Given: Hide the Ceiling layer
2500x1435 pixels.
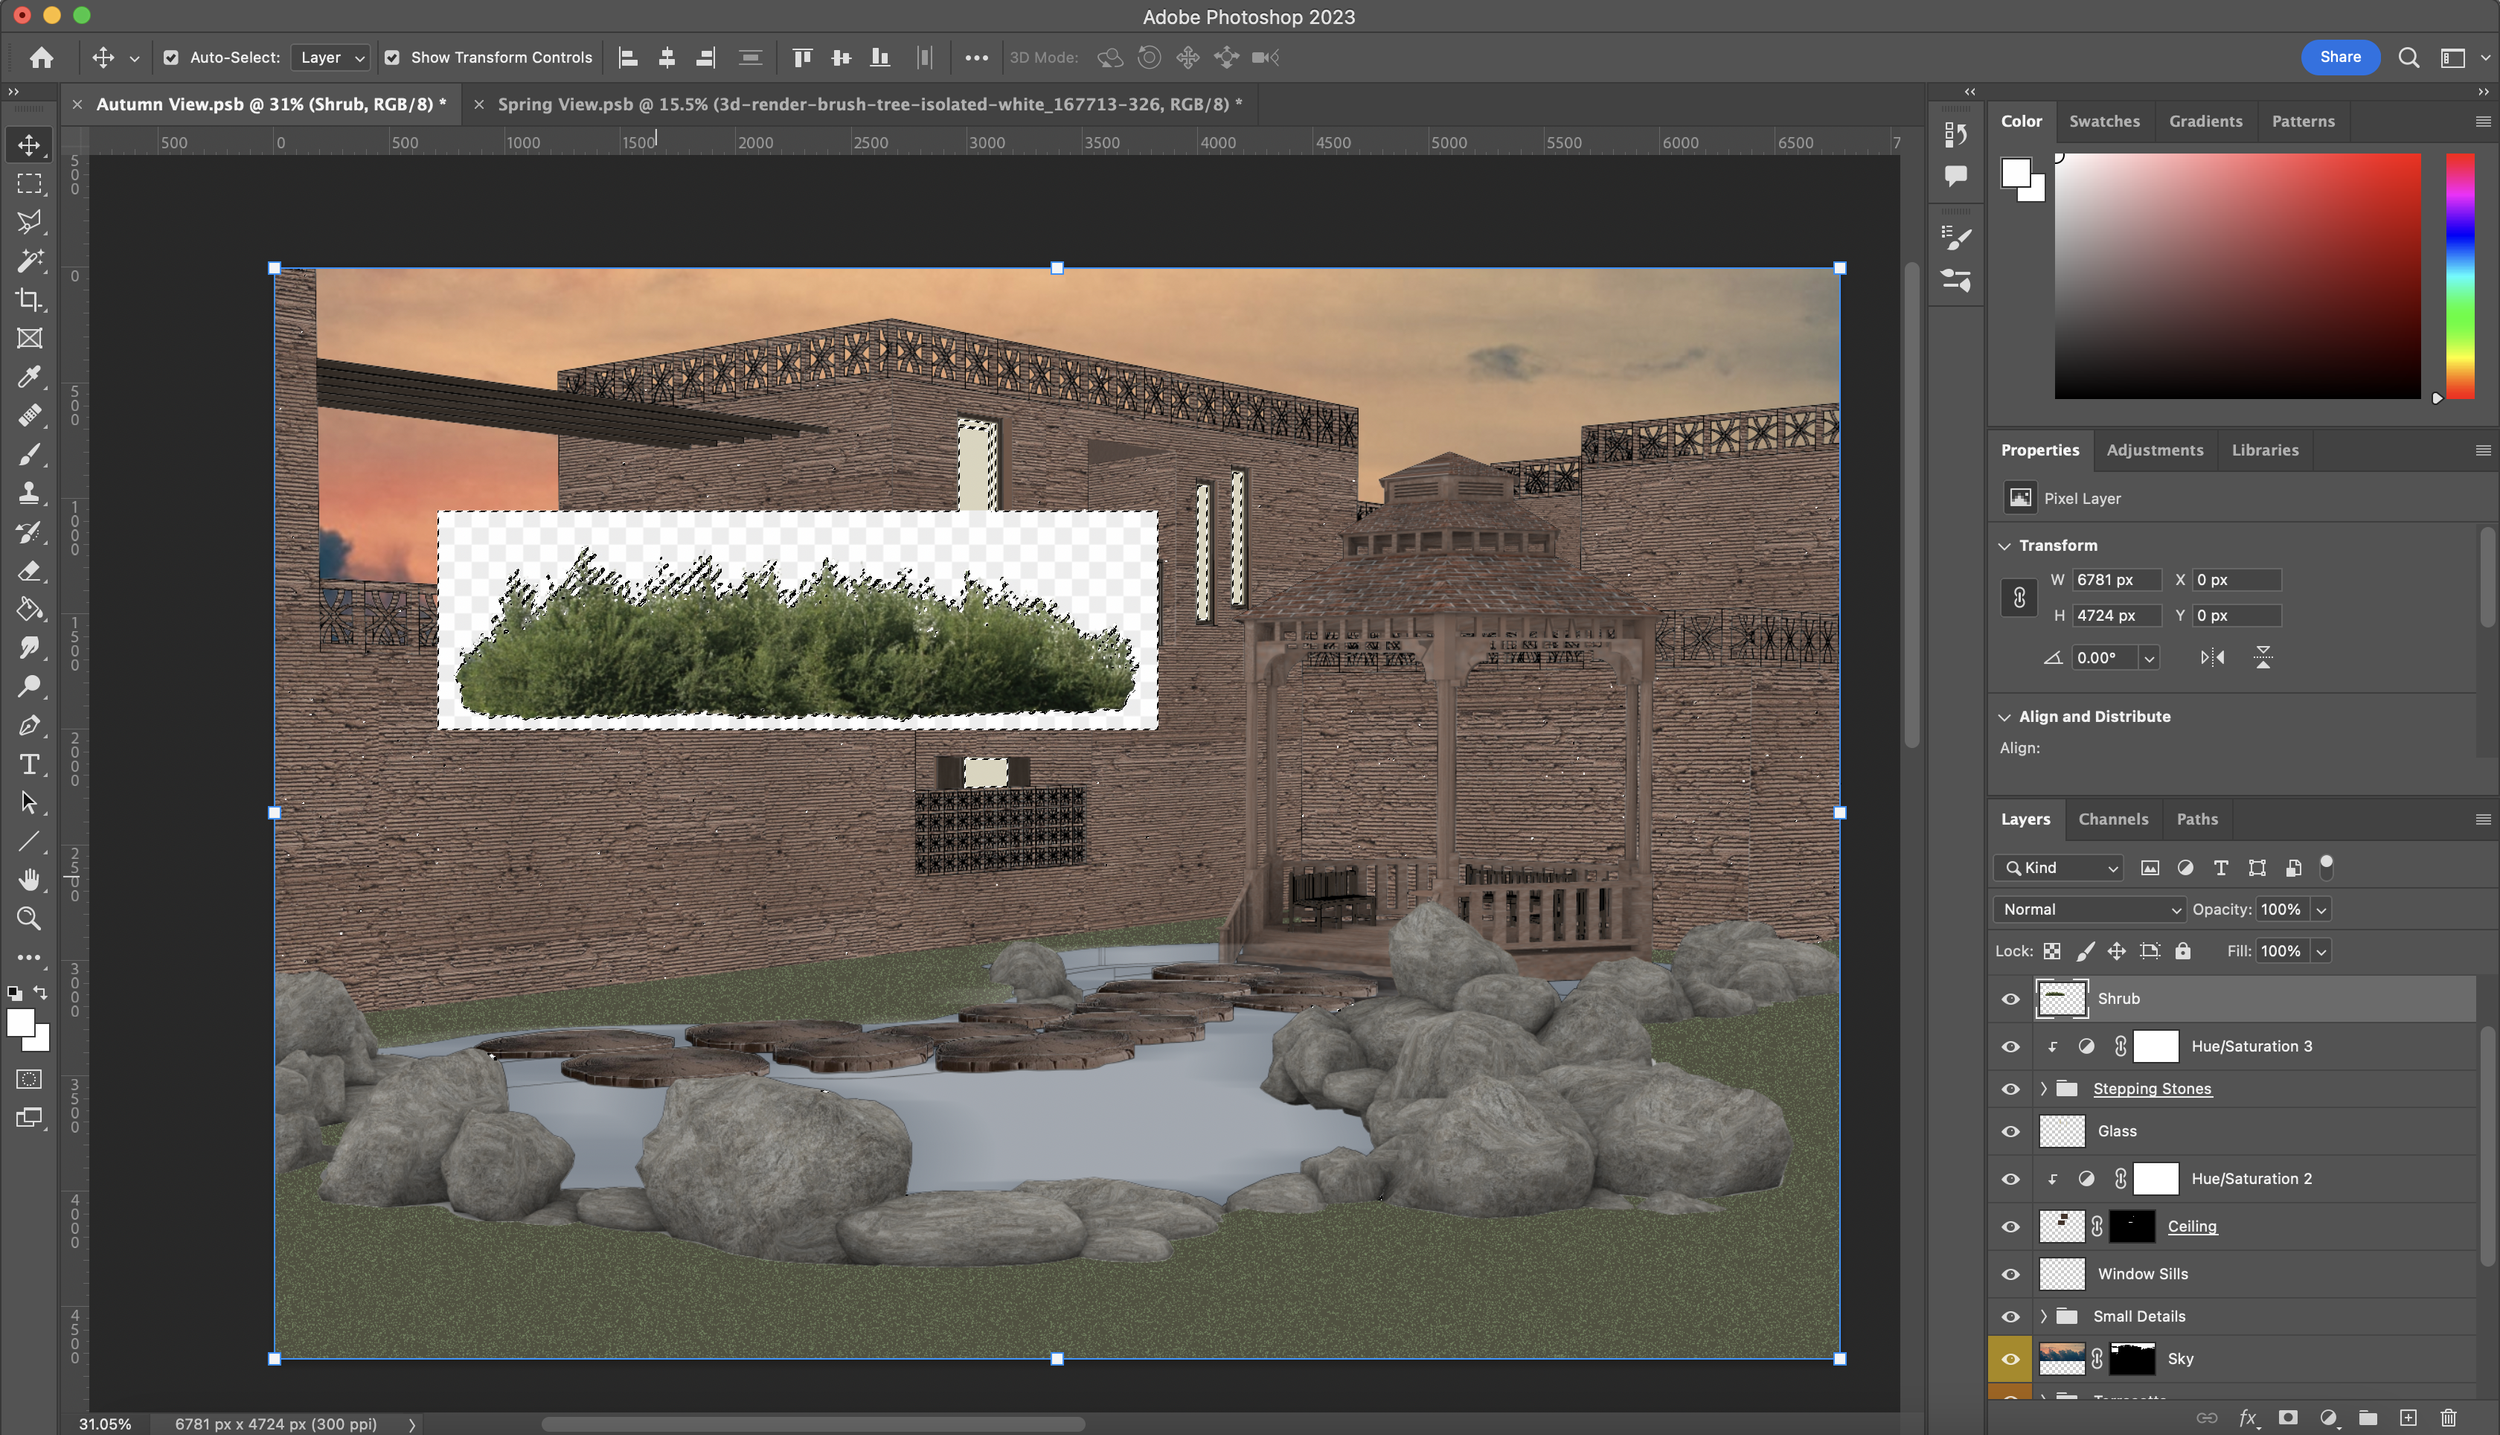Looking at the screenshot, I should (x=2010, y=1227).
